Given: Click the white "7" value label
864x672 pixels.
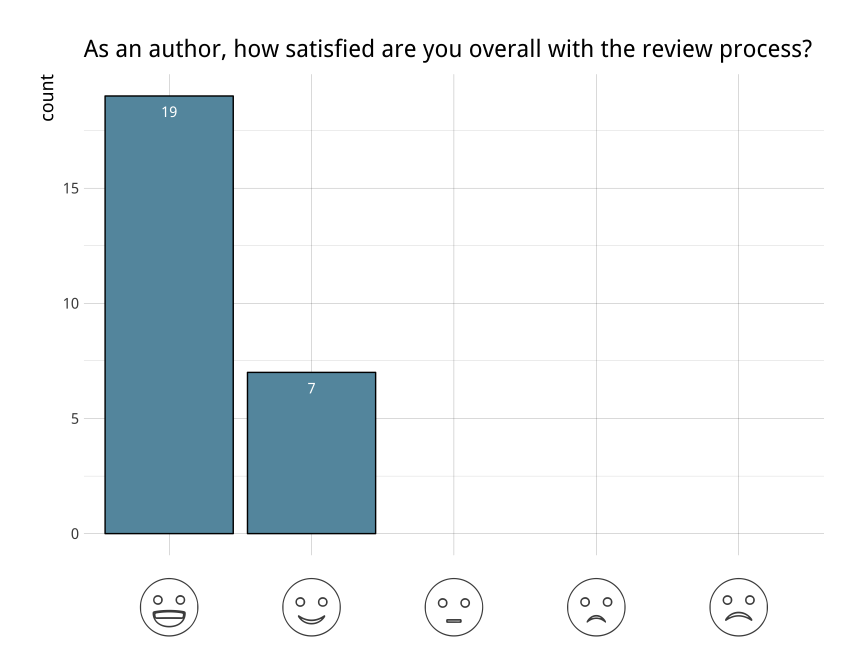Looking at the screenshot, I should [311, 388].
